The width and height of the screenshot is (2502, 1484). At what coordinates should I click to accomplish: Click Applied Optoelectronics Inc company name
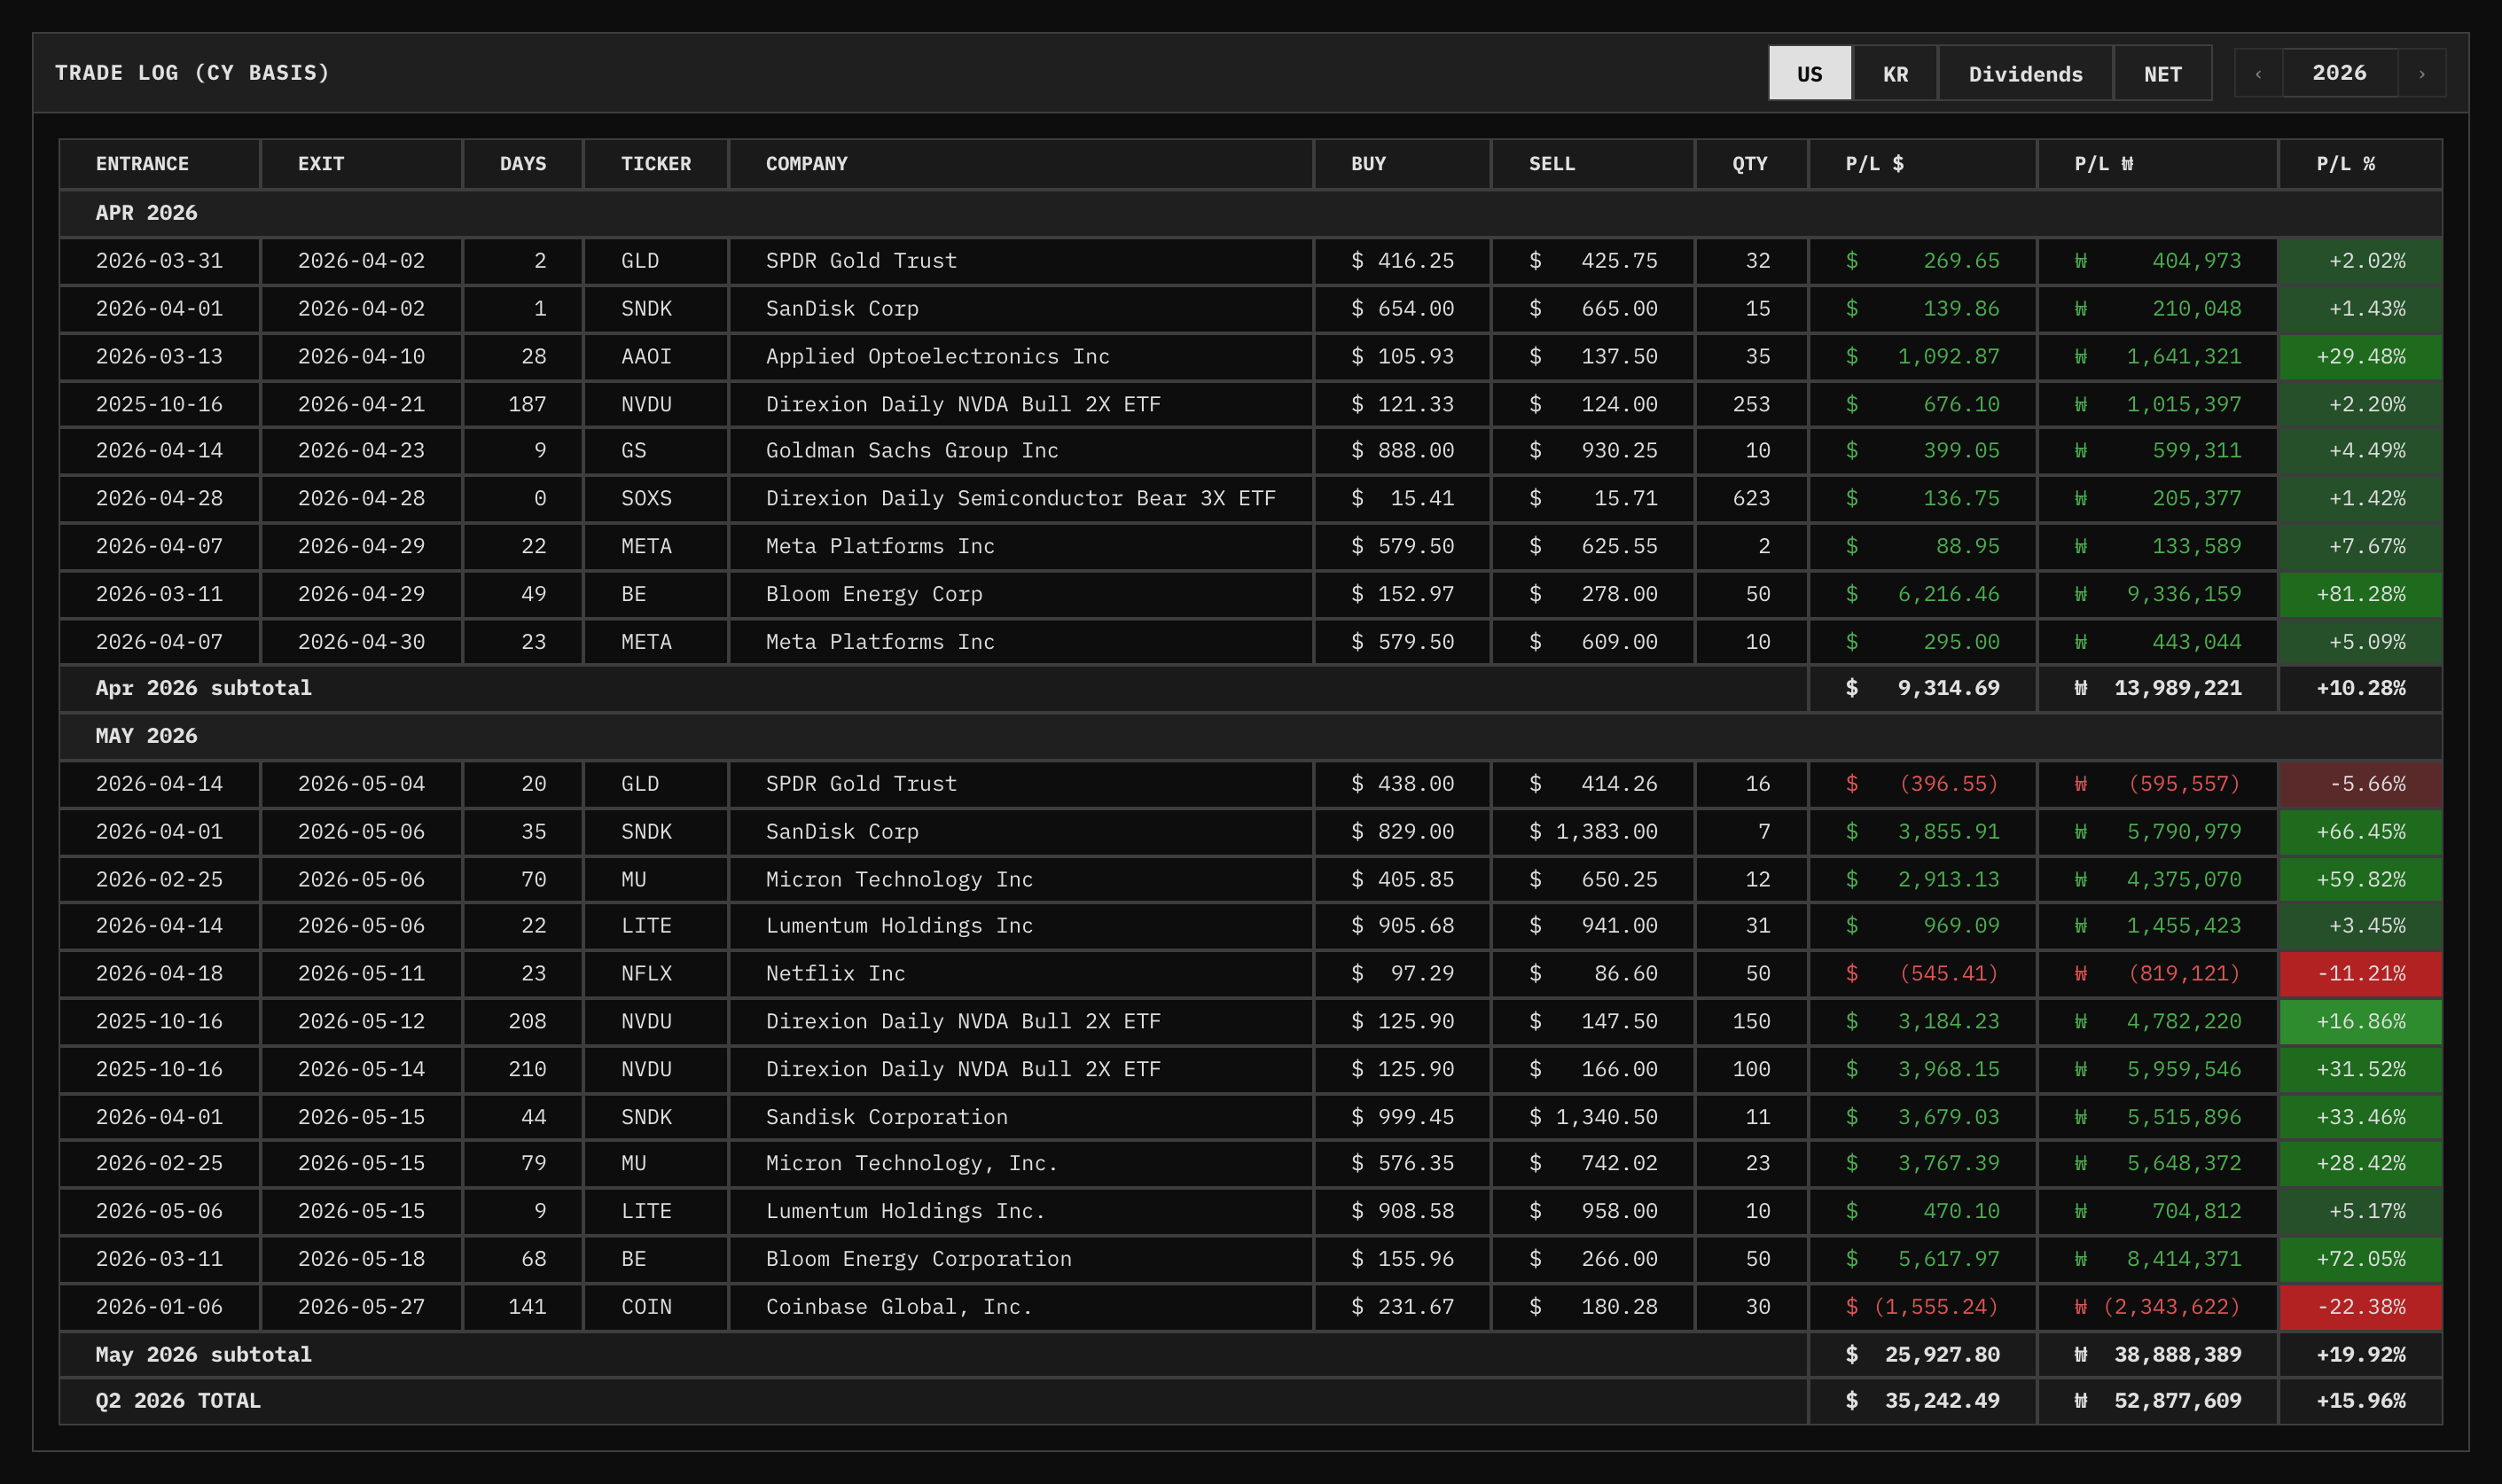click(x=937, y=357)
